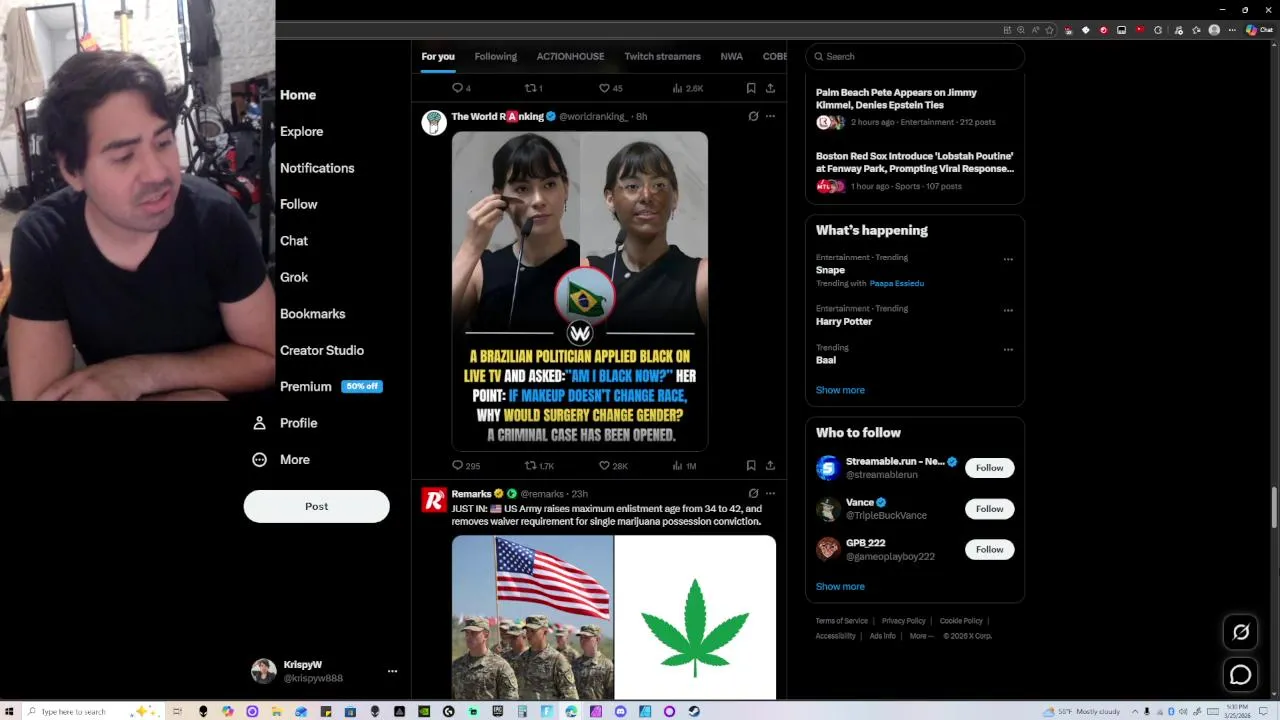
Task: Click the X search field
Action: pos(915,57)
